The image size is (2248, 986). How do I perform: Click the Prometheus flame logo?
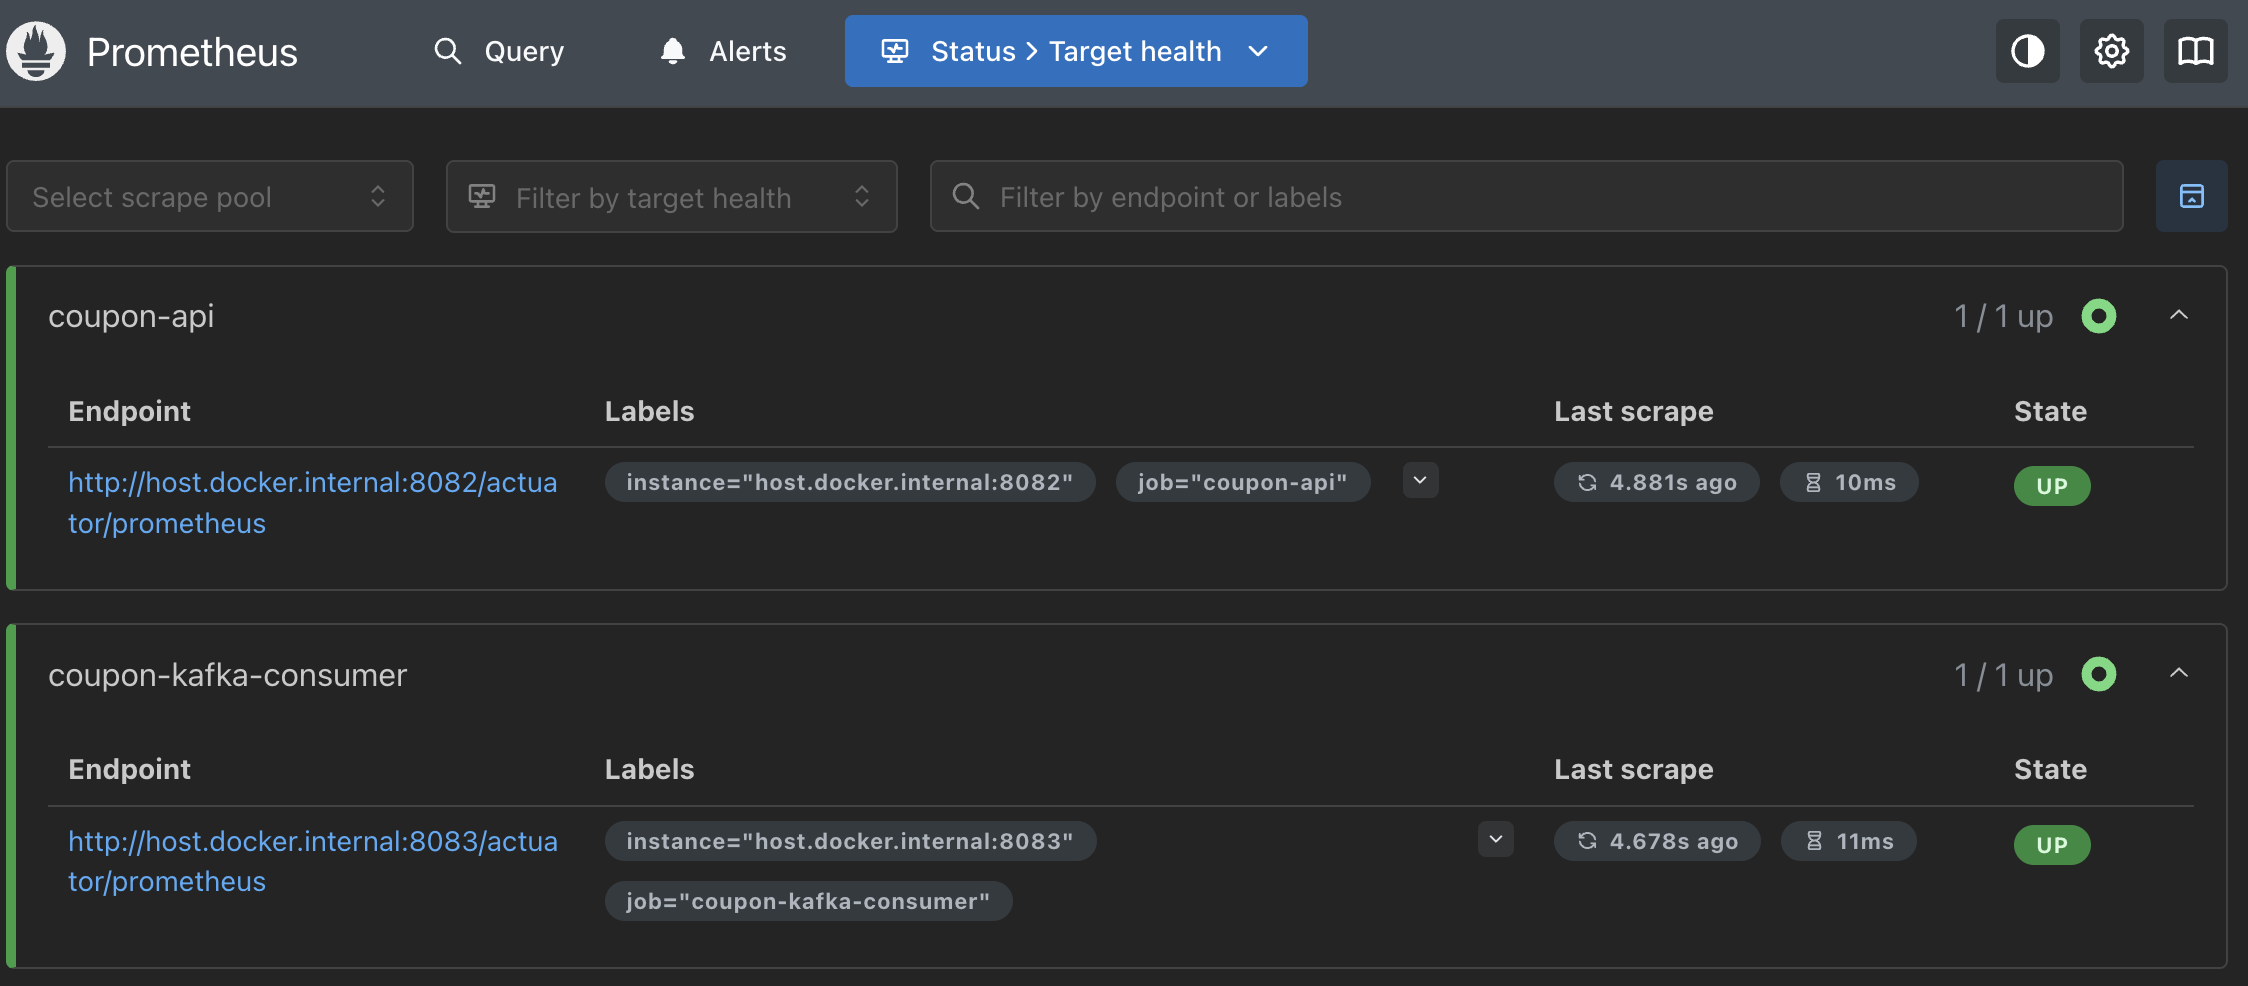click(x=36, y=51)
